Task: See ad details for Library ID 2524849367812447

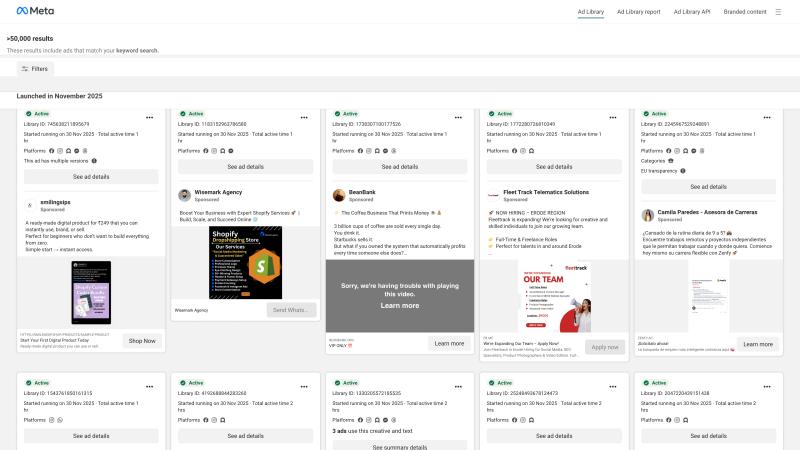Action: coord(554,436)
